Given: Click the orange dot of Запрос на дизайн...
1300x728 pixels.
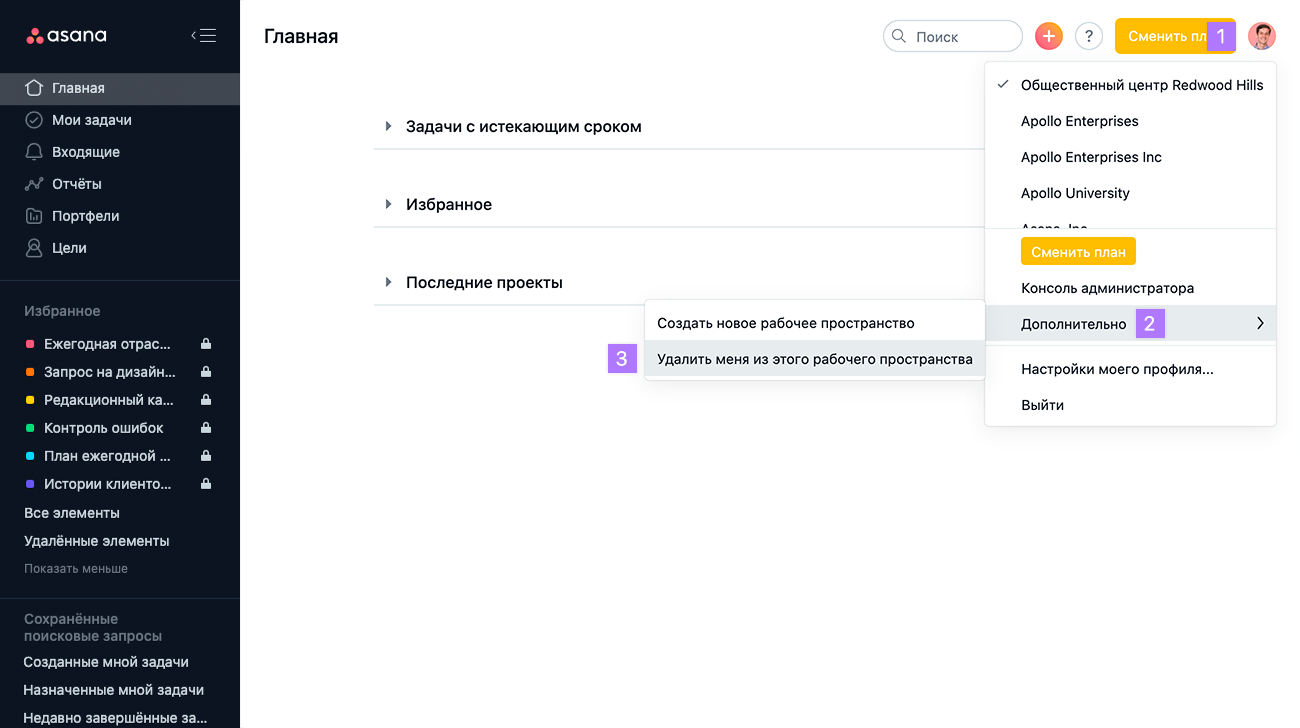Looking at the screenshot, I should (x=30, y=372).
